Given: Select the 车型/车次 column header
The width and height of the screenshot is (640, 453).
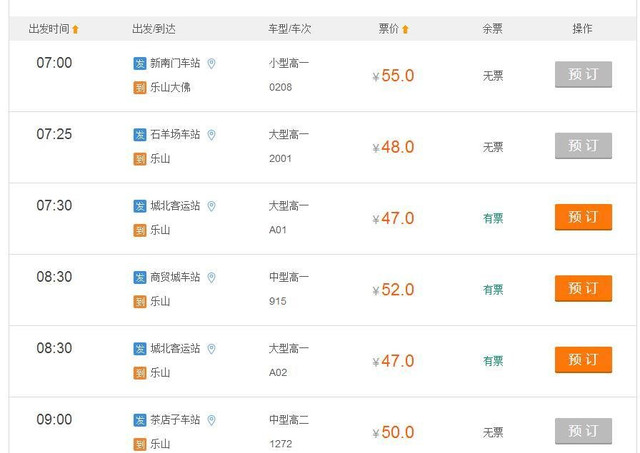Looking at the screenshot, I should tap(289, 29).
